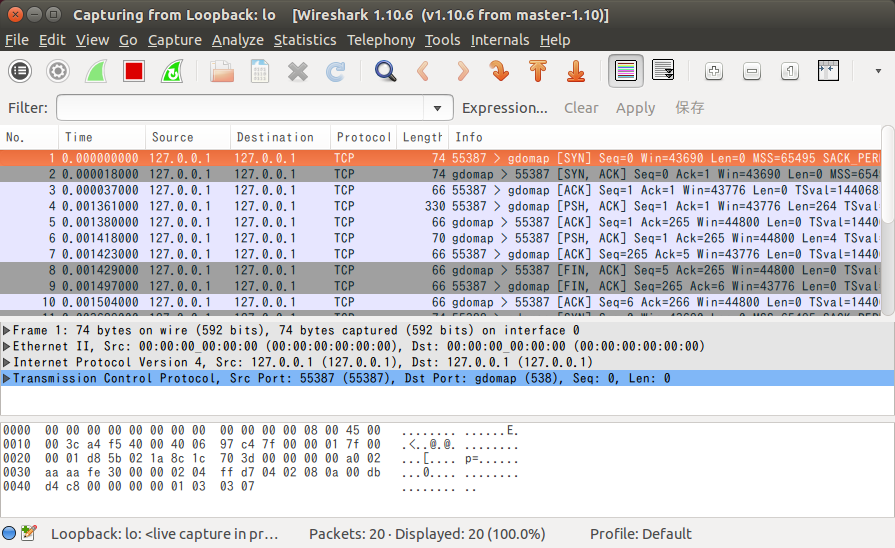Stop the running capture with red square
This screenshot has width=895, height=548.
tap(134, 71)
